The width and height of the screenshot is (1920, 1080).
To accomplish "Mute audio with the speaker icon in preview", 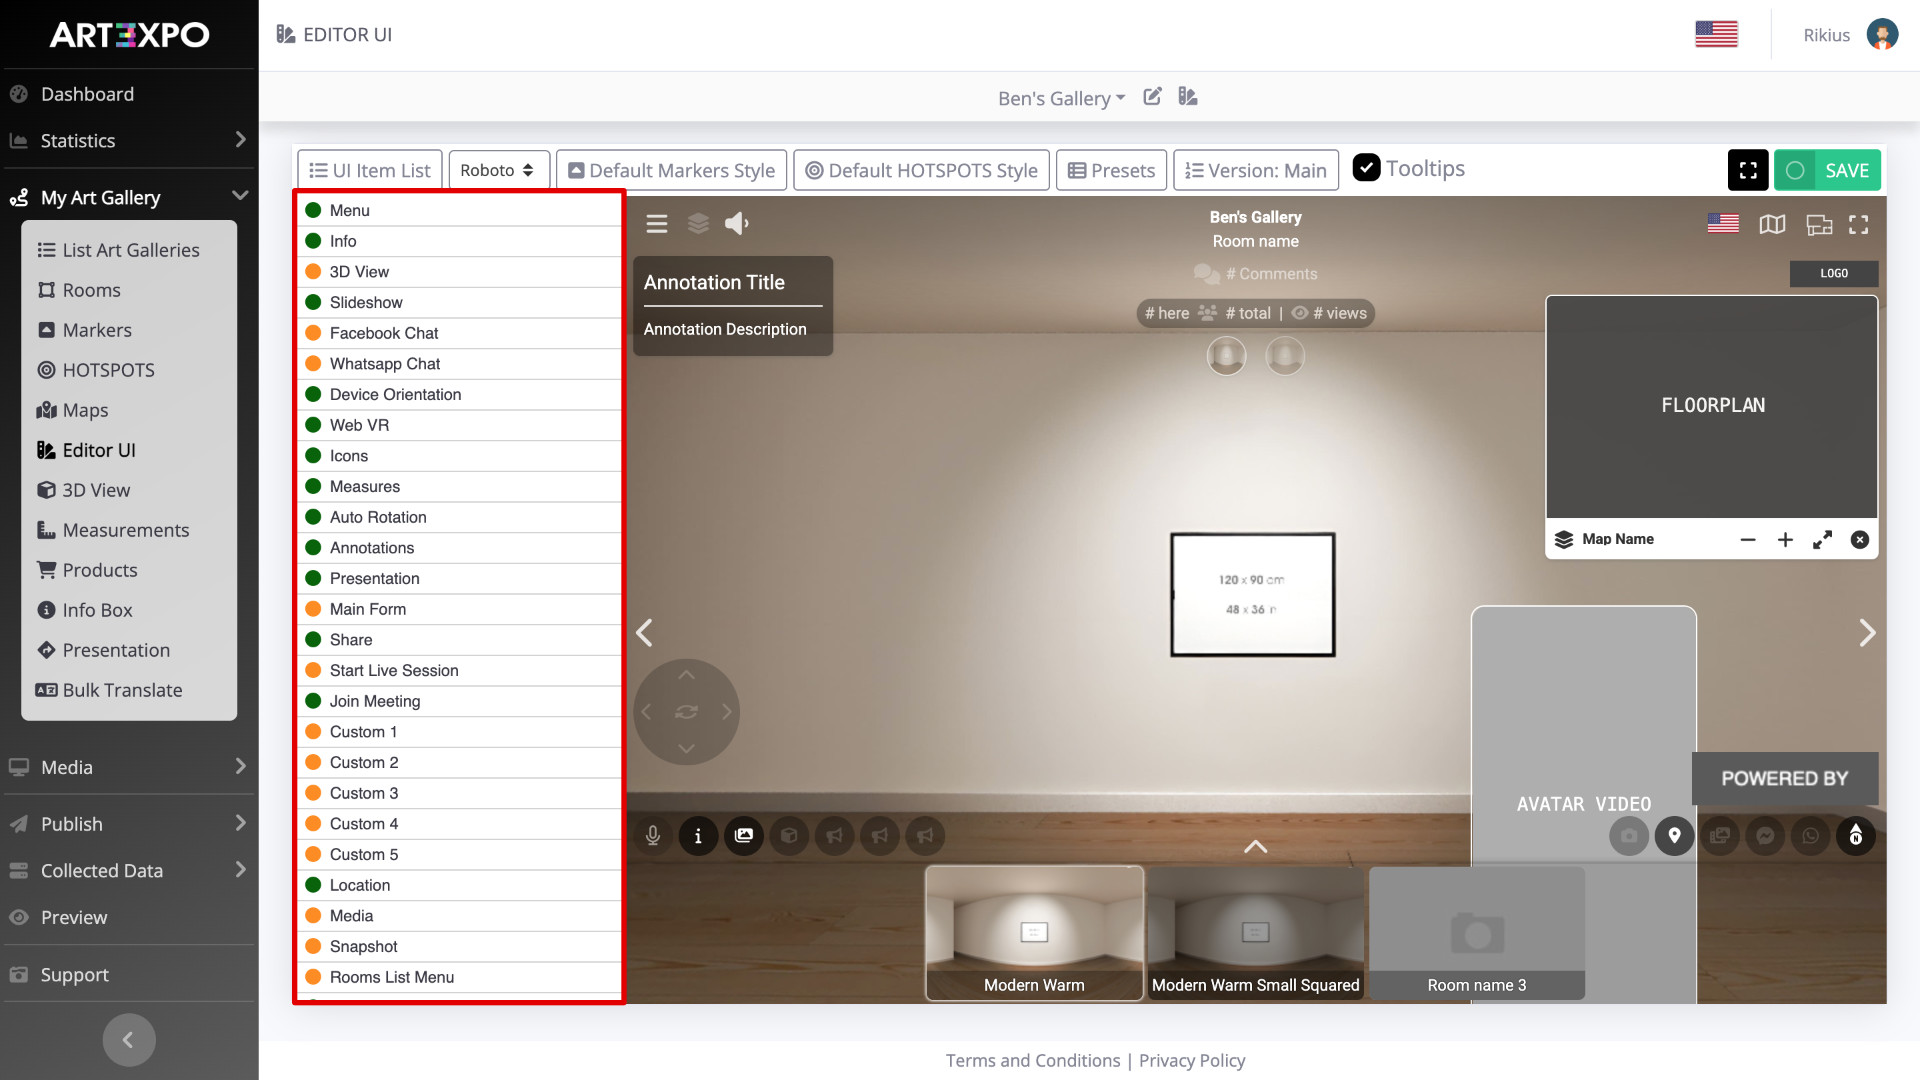I will click(737, 224).
